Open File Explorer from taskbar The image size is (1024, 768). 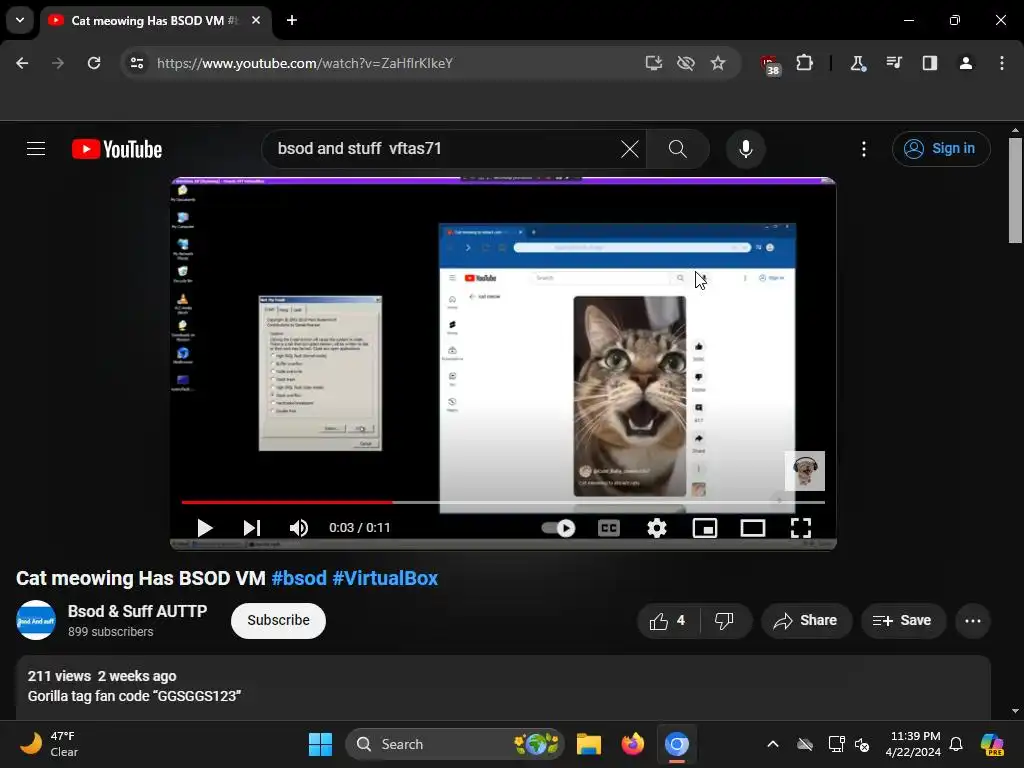point(588,744)
